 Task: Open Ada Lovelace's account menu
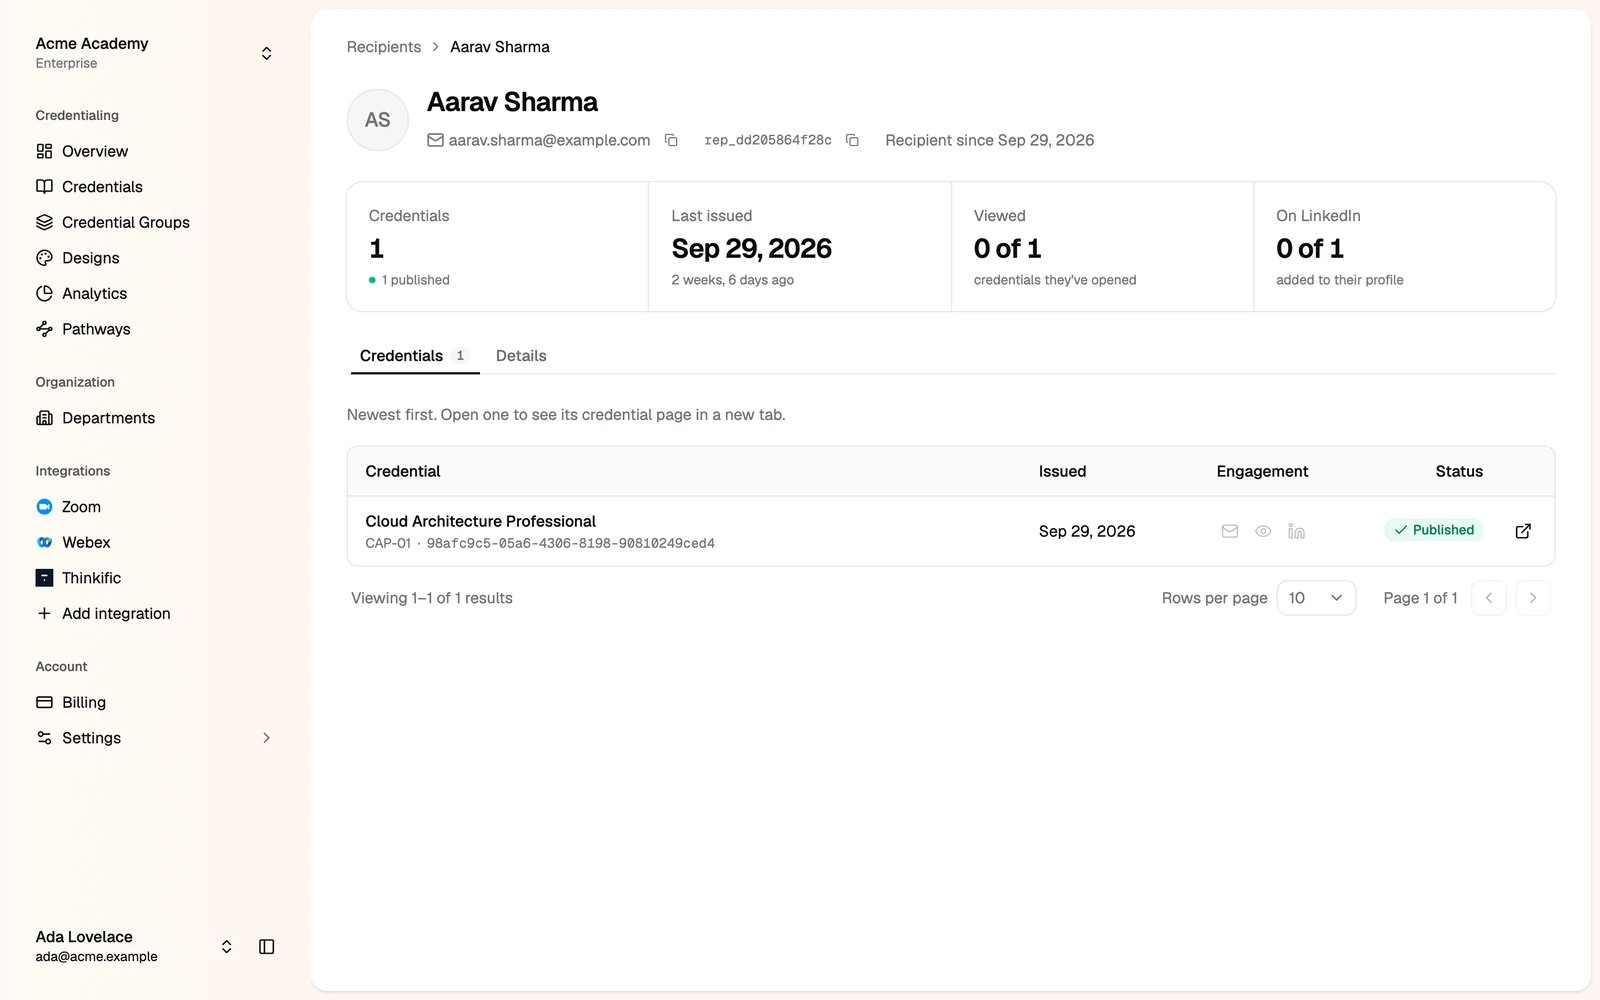(135, 946)
